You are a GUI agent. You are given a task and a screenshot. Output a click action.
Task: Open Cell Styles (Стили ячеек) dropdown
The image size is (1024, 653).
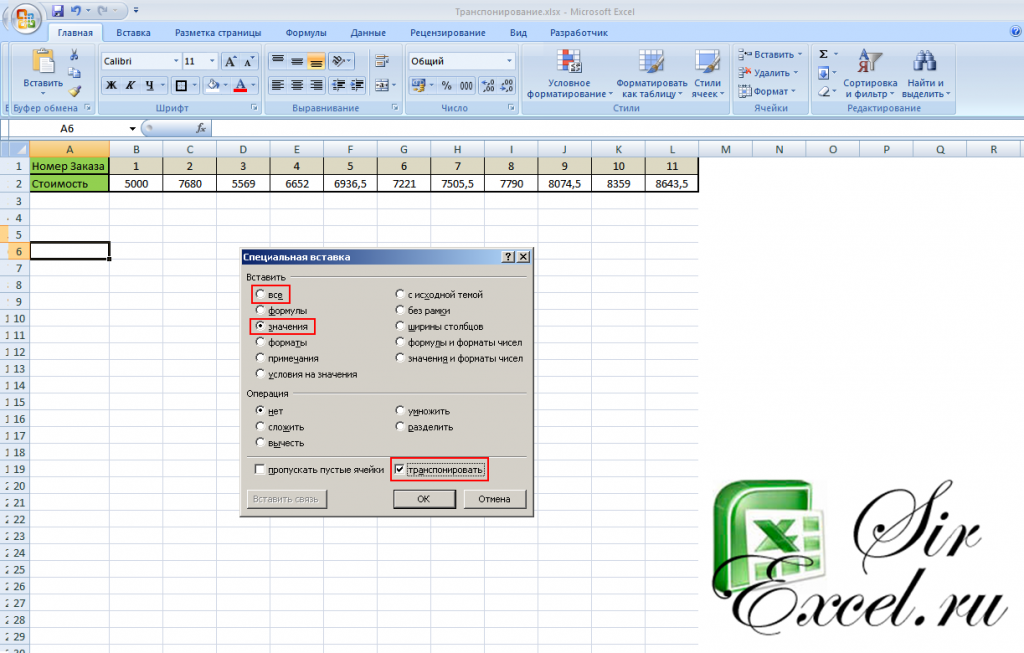707,73
